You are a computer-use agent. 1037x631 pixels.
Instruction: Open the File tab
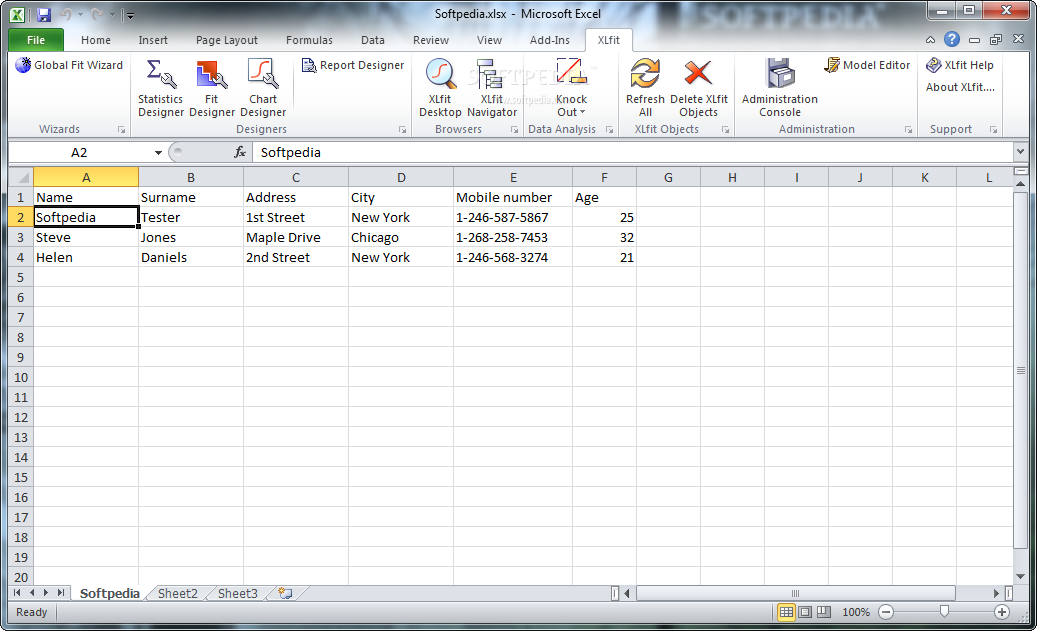pyautogui.click(x=36, y=40)
